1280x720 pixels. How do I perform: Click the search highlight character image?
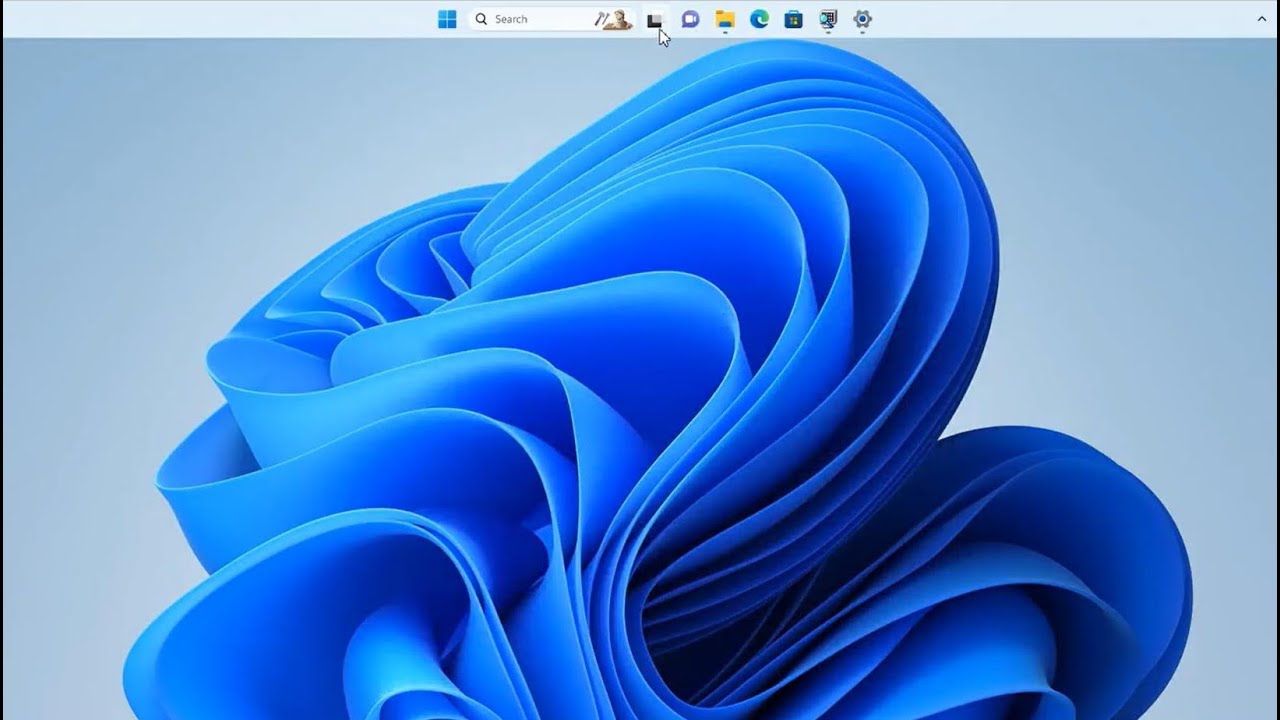615,19
